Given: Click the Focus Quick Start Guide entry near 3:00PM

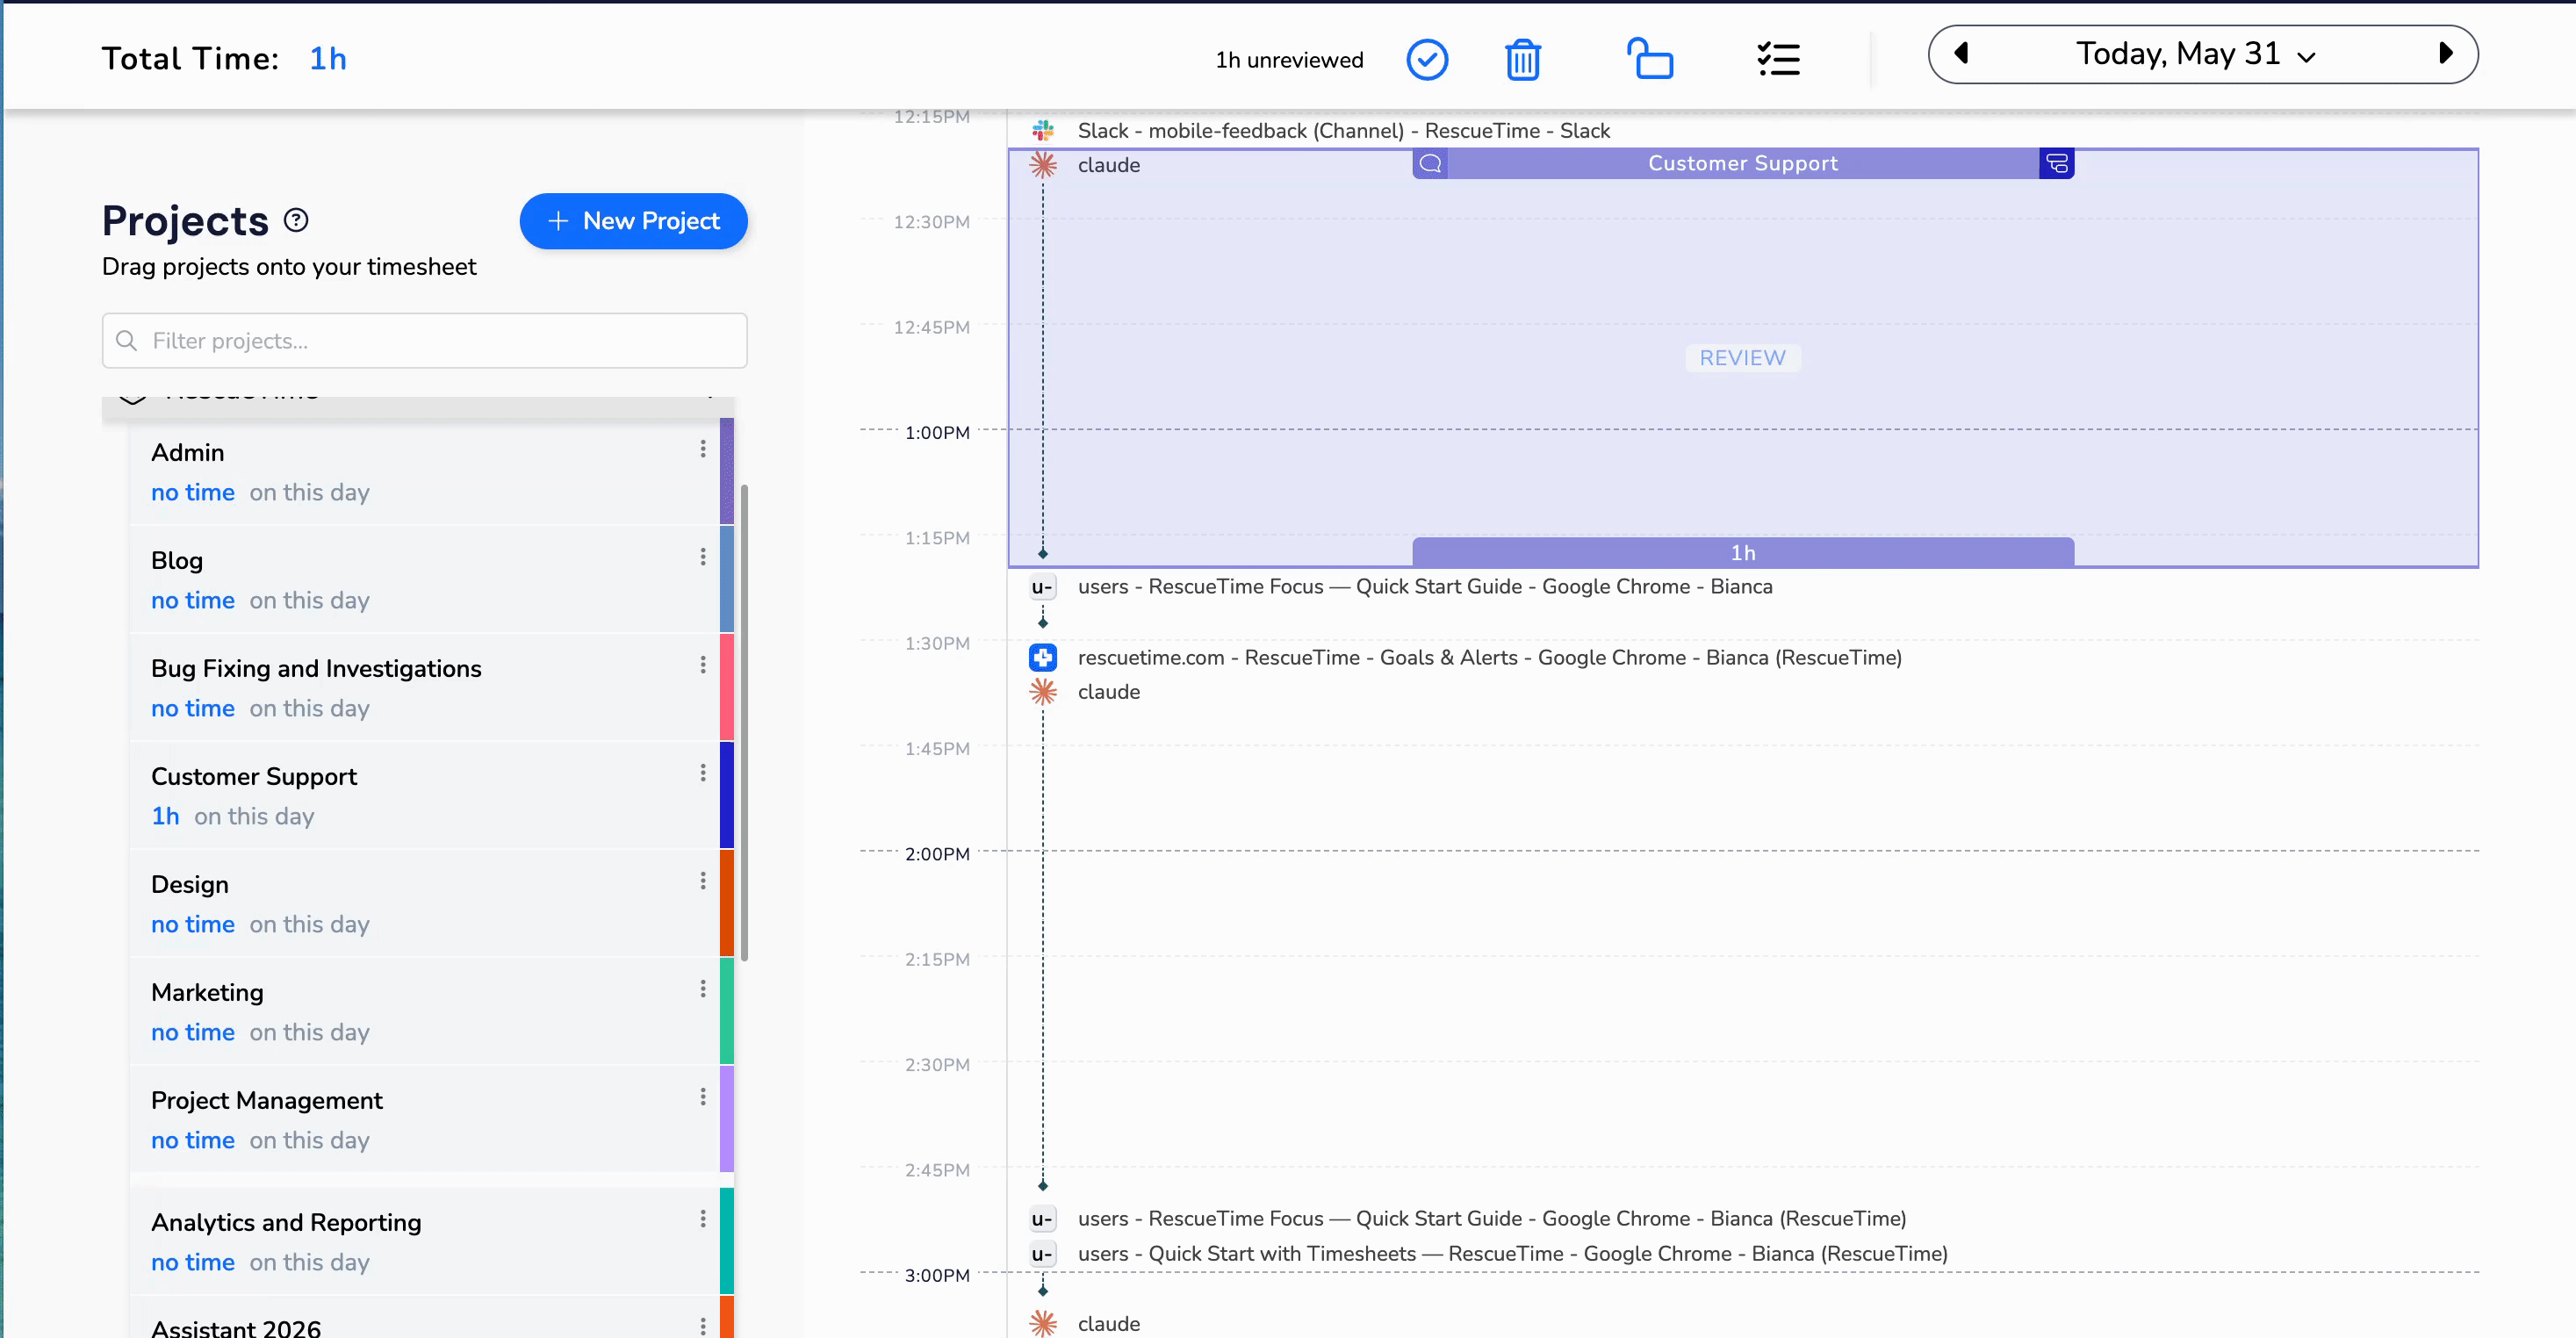Looking at the screenshot, I should pos(1492,1219).
